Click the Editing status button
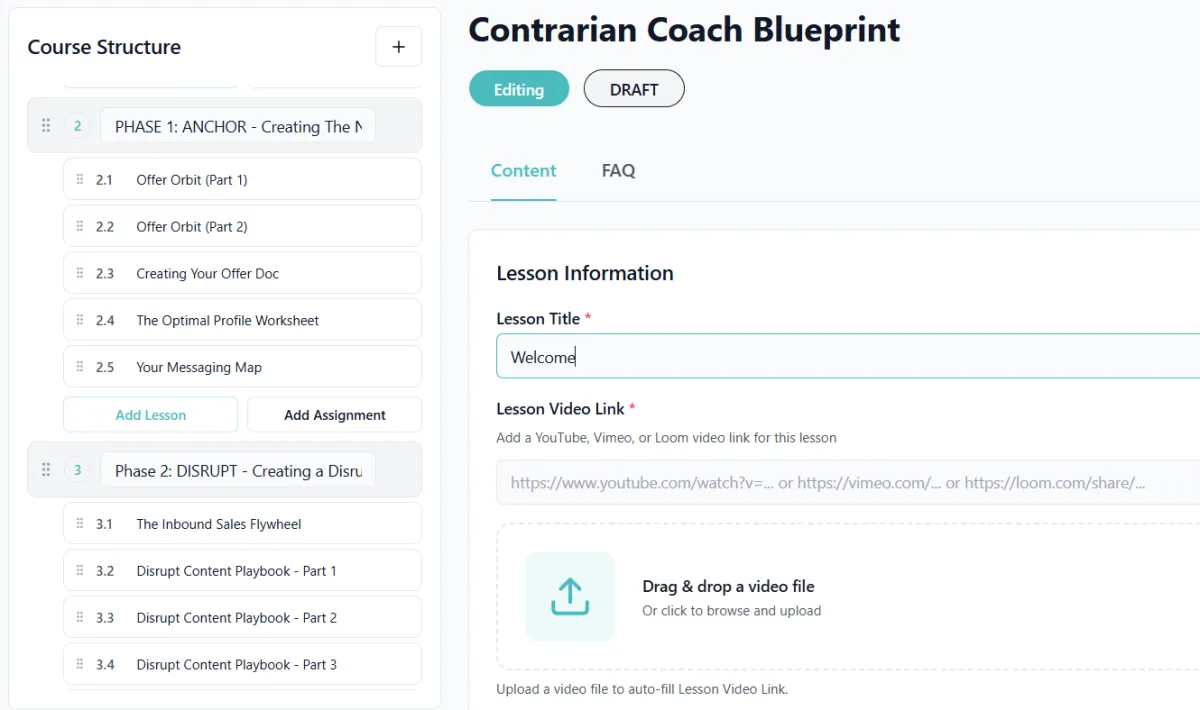 [x=519, y=89]
